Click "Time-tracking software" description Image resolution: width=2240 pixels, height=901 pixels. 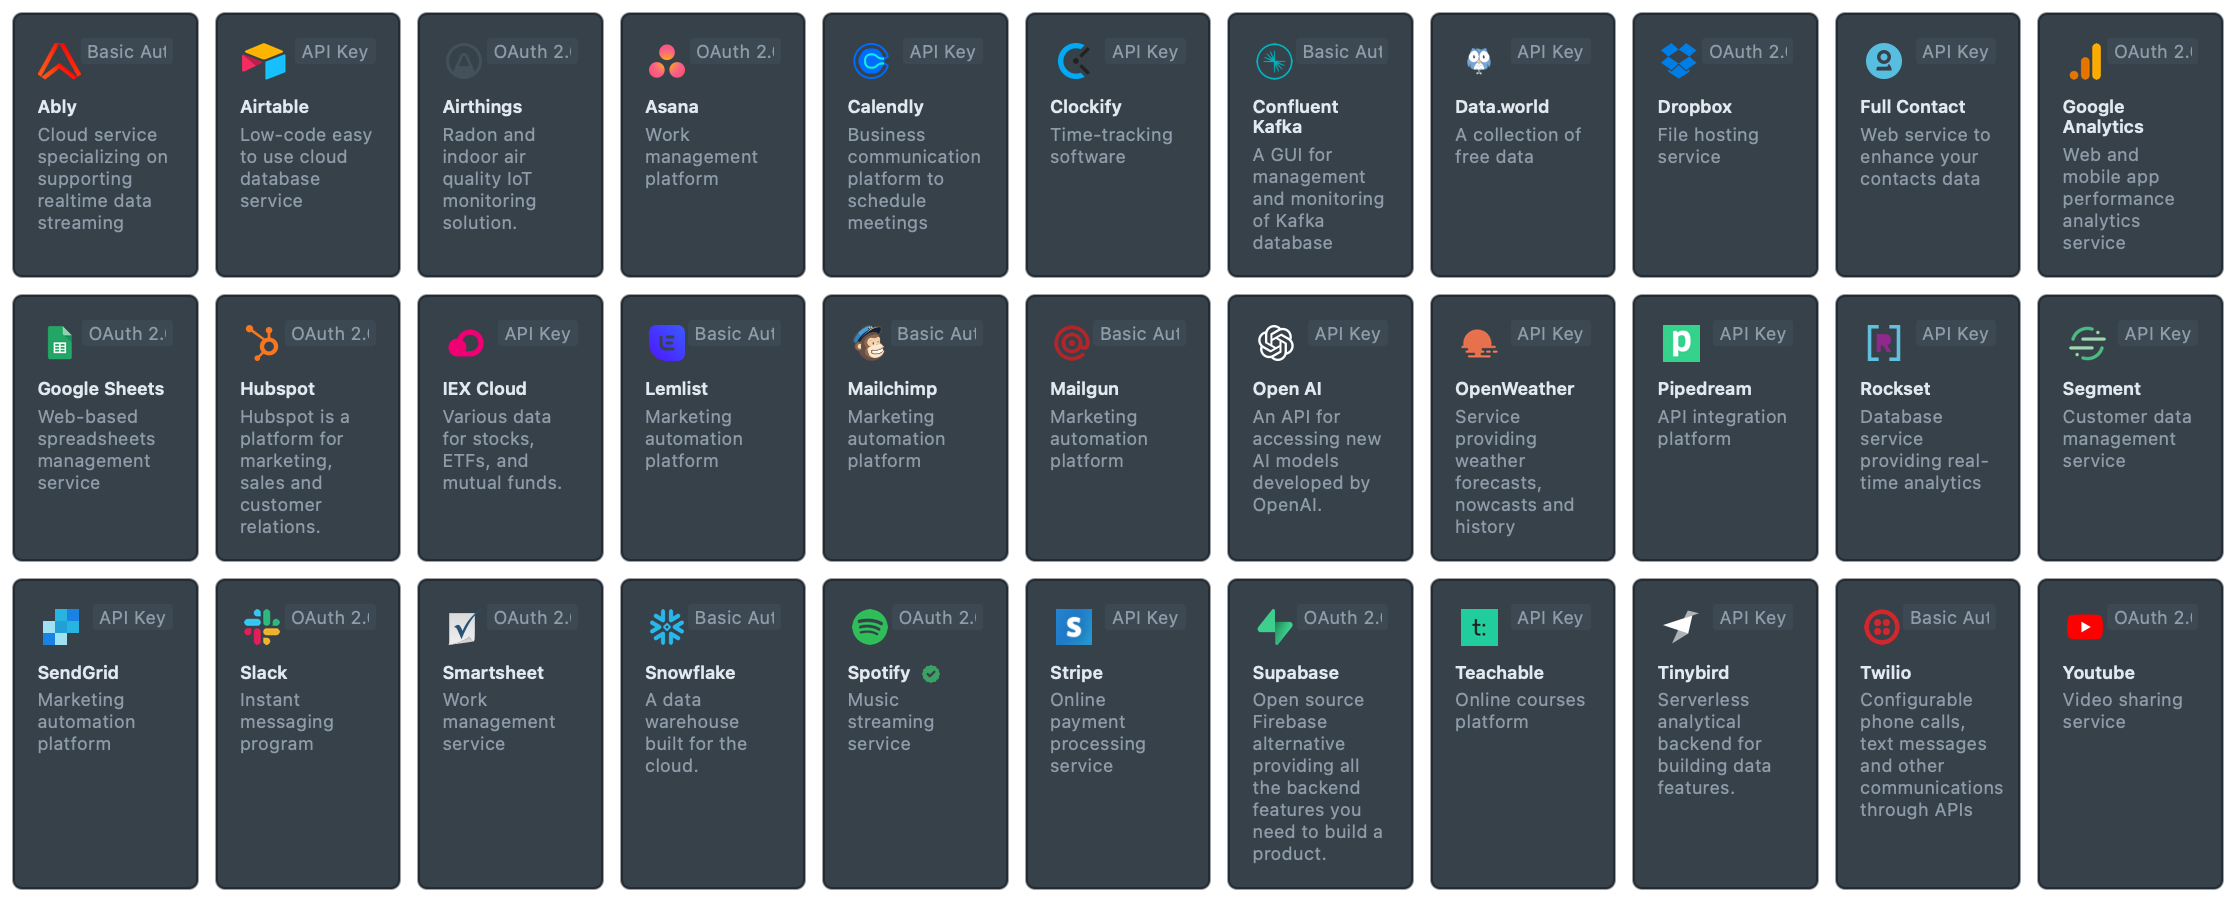1111,146
